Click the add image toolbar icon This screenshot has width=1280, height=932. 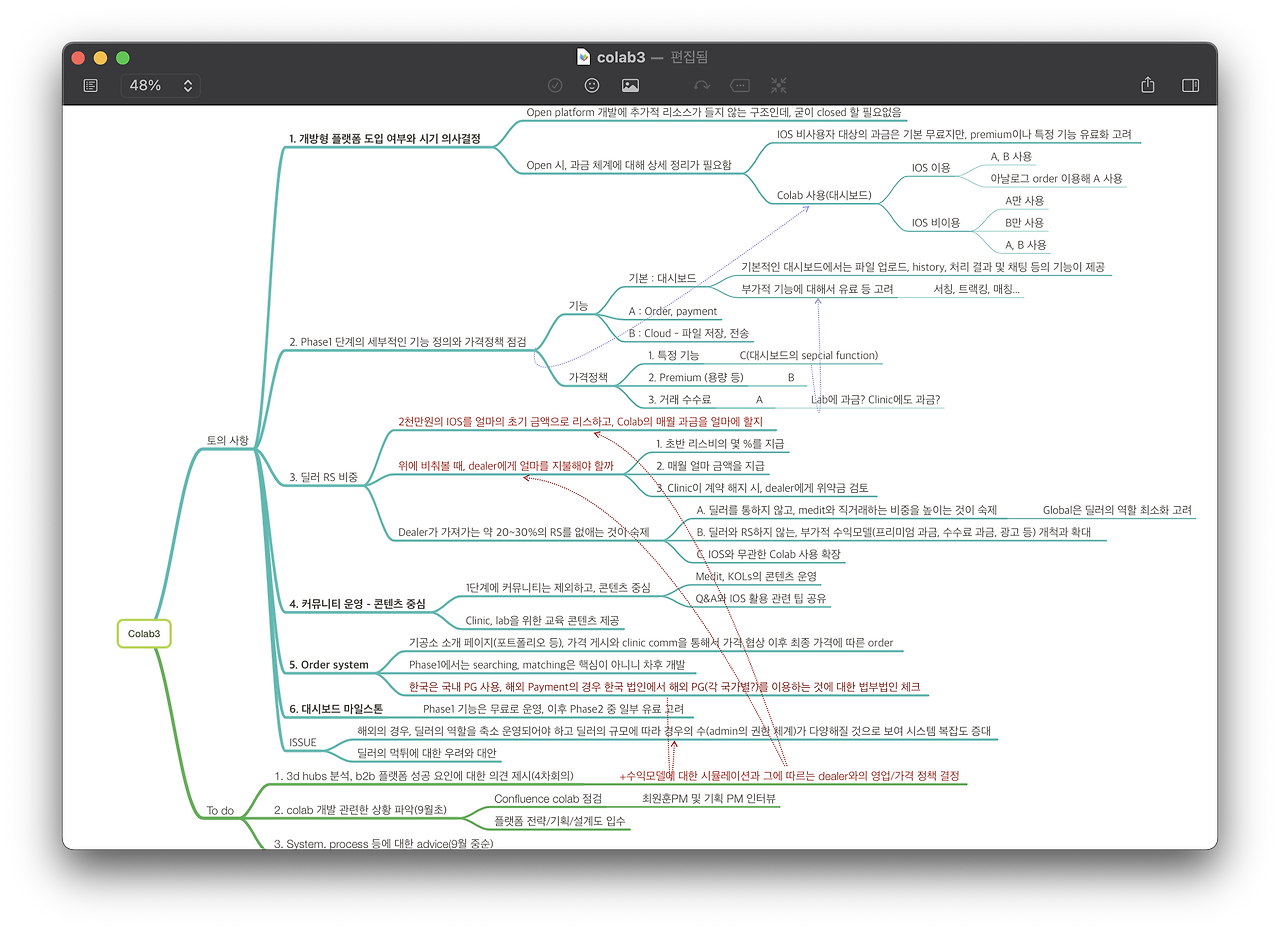630,86
